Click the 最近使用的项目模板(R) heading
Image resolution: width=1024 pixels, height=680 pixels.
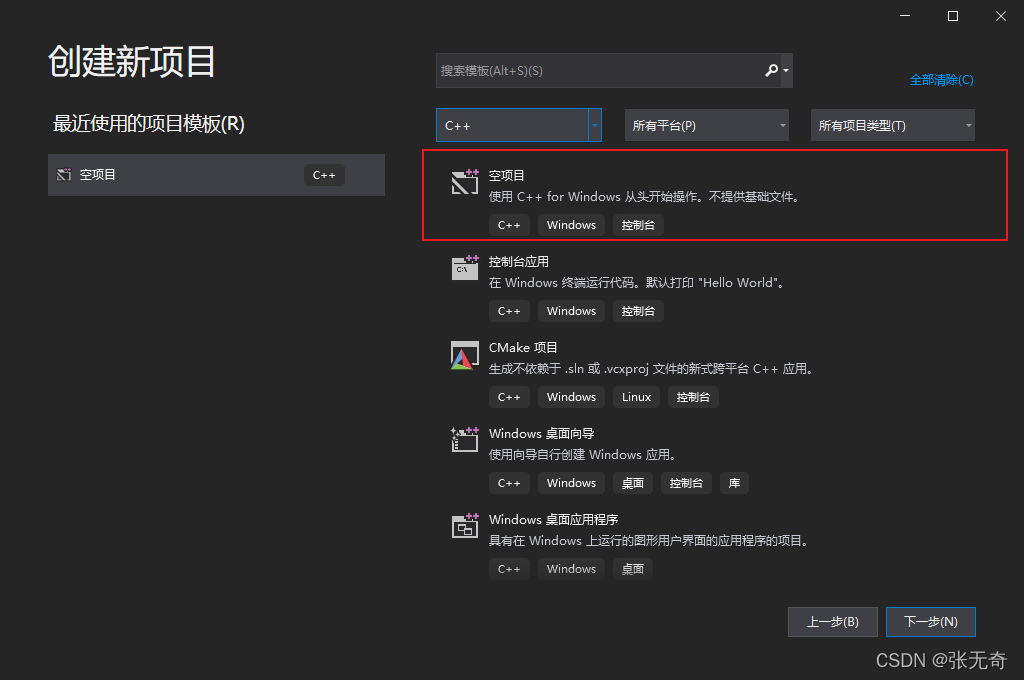pyautogui.click(x=148, y=123)
